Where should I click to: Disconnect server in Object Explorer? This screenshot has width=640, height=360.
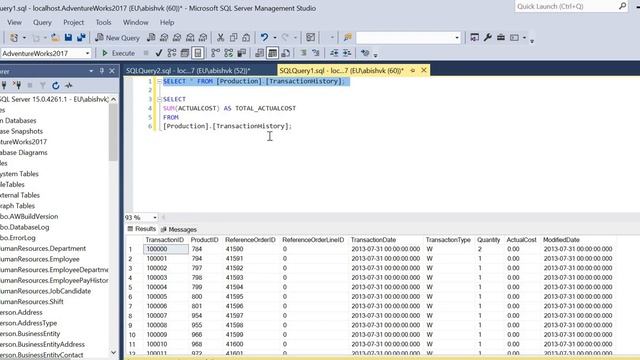(x=17, y=85)
